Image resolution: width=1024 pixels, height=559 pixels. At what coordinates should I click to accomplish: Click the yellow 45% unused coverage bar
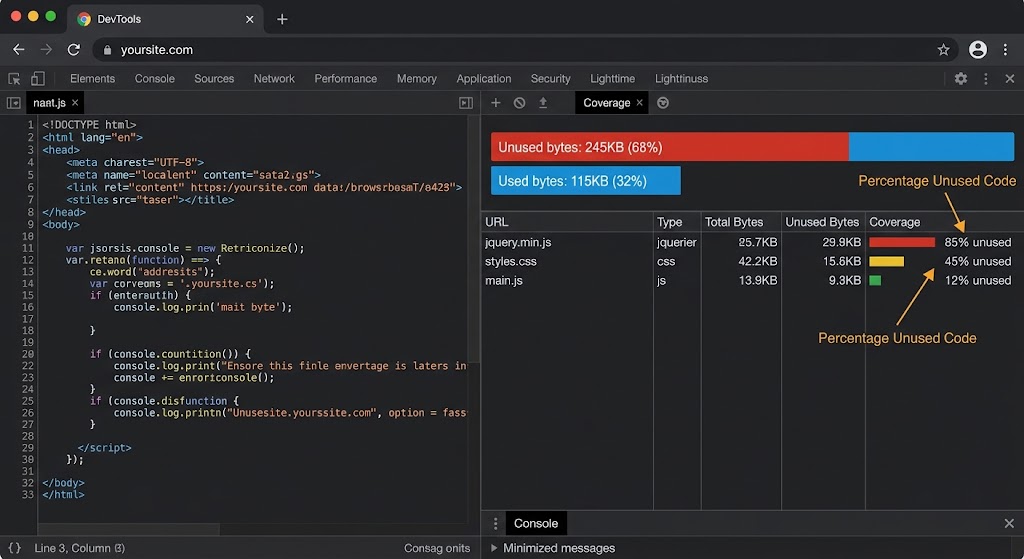point(886,261)
